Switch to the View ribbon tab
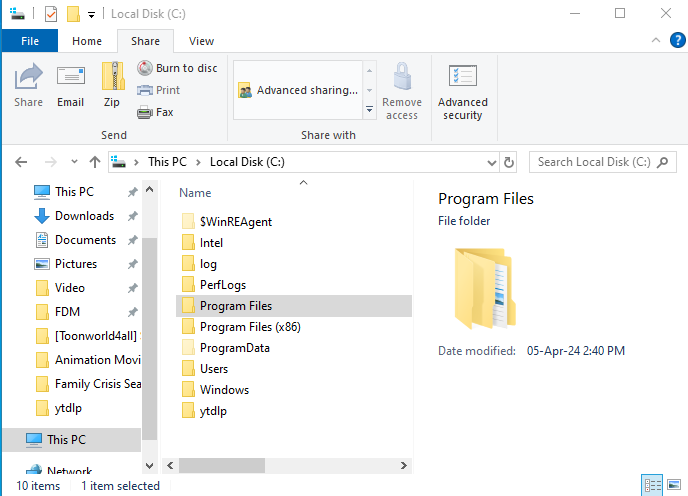Viewport: 688px width, 496px height. (x=201, y=41)
